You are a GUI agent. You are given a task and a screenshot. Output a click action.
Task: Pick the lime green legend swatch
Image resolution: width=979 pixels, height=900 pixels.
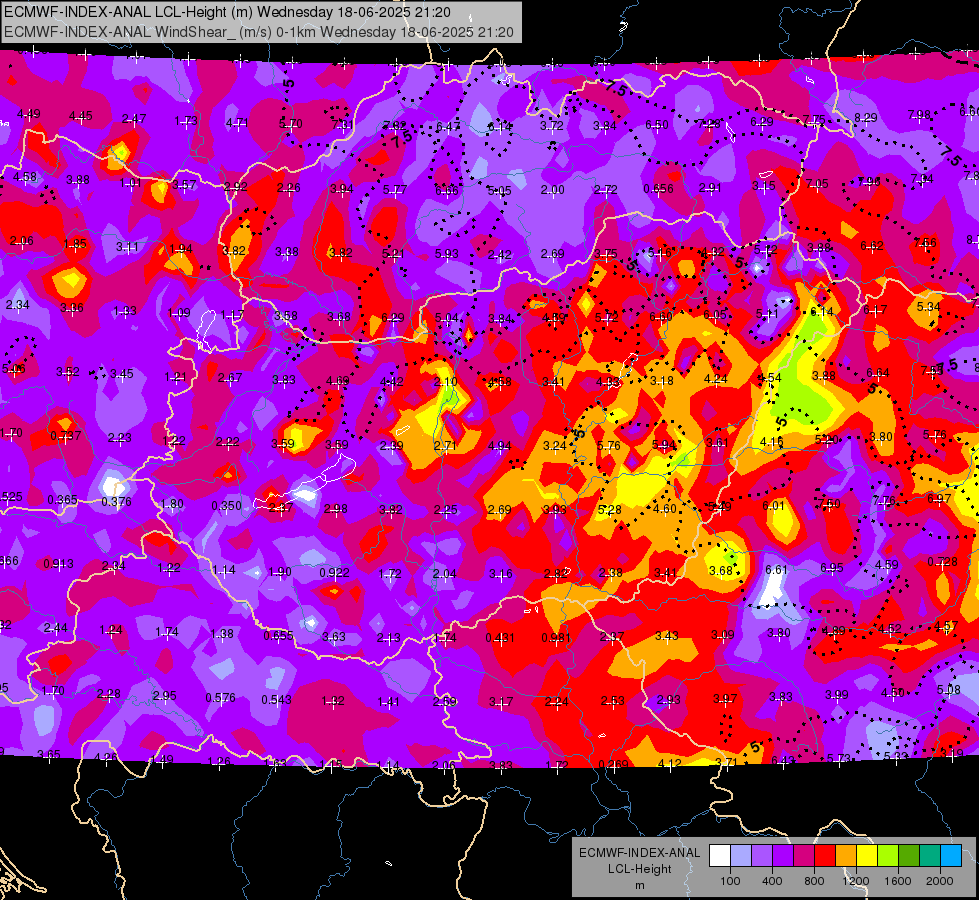[x=888, y=856]
